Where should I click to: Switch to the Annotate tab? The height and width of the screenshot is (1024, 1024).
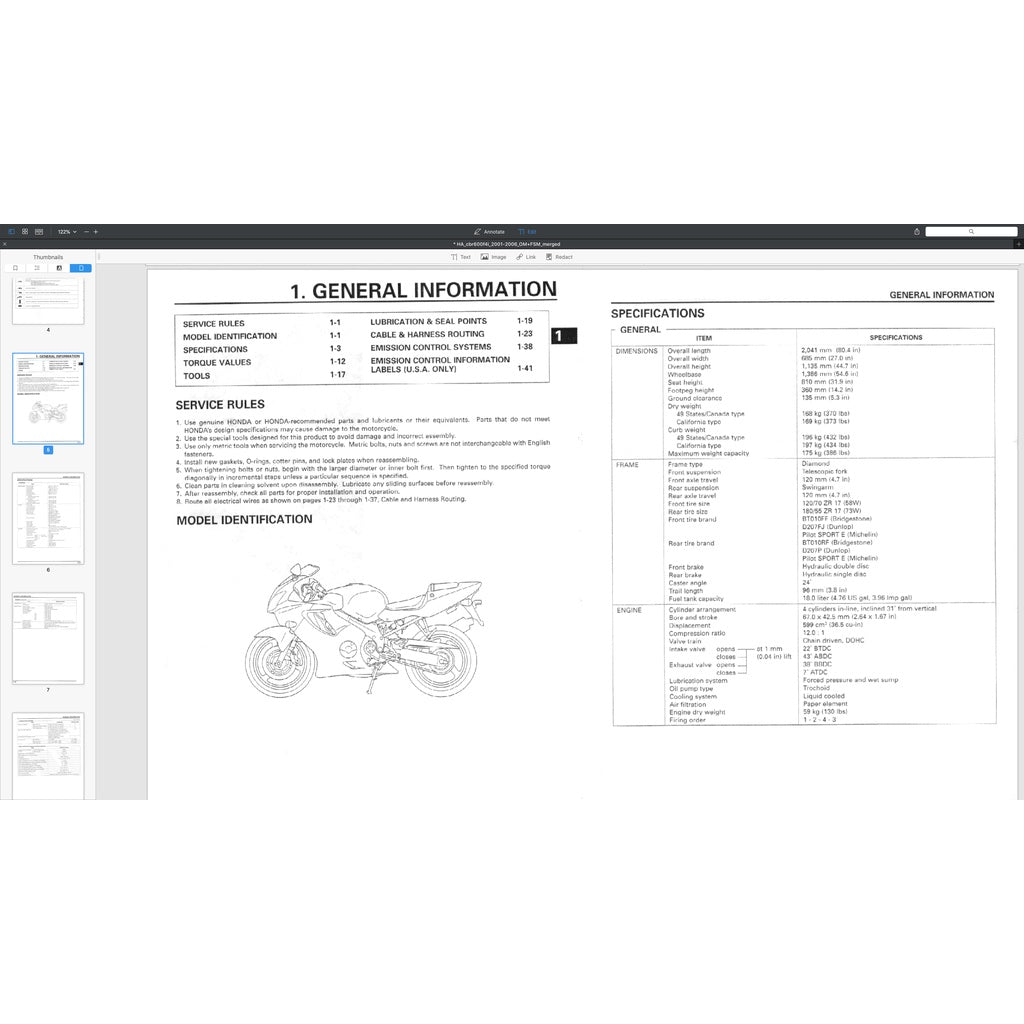pos(490,231)
